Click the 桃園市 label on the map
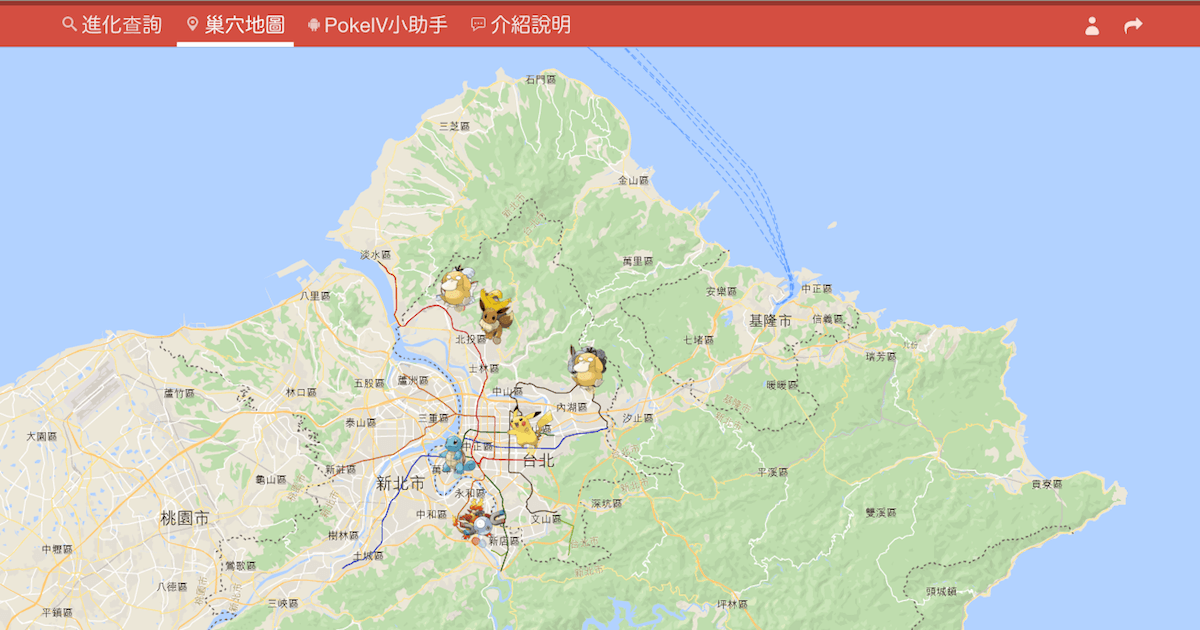The width and height of the screenshot is (1200, 630). tap(185, 519)
